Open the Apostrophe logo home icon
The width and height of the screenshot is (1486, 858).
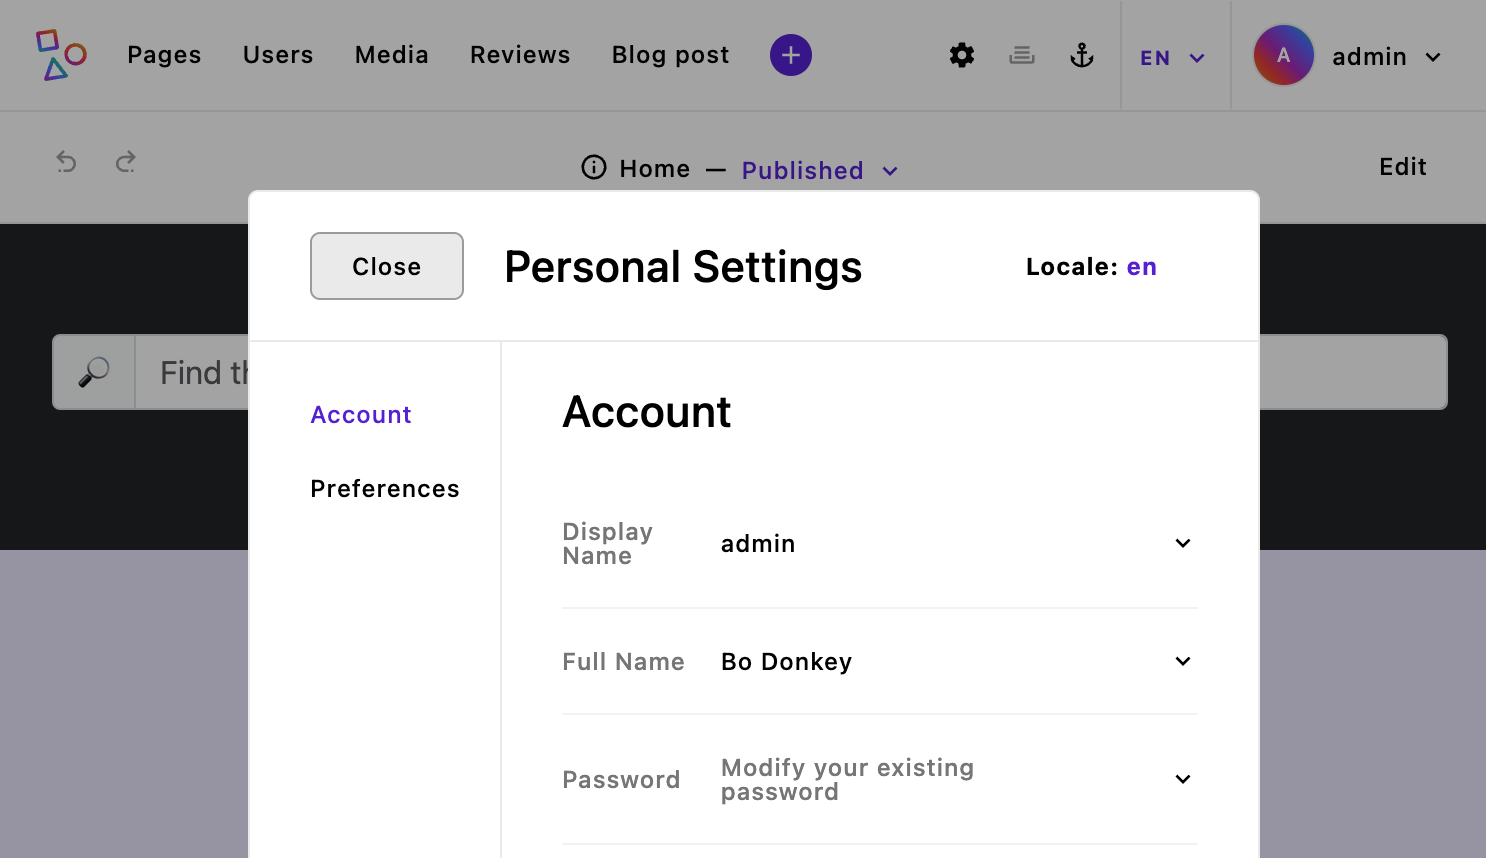coord(60,55)
